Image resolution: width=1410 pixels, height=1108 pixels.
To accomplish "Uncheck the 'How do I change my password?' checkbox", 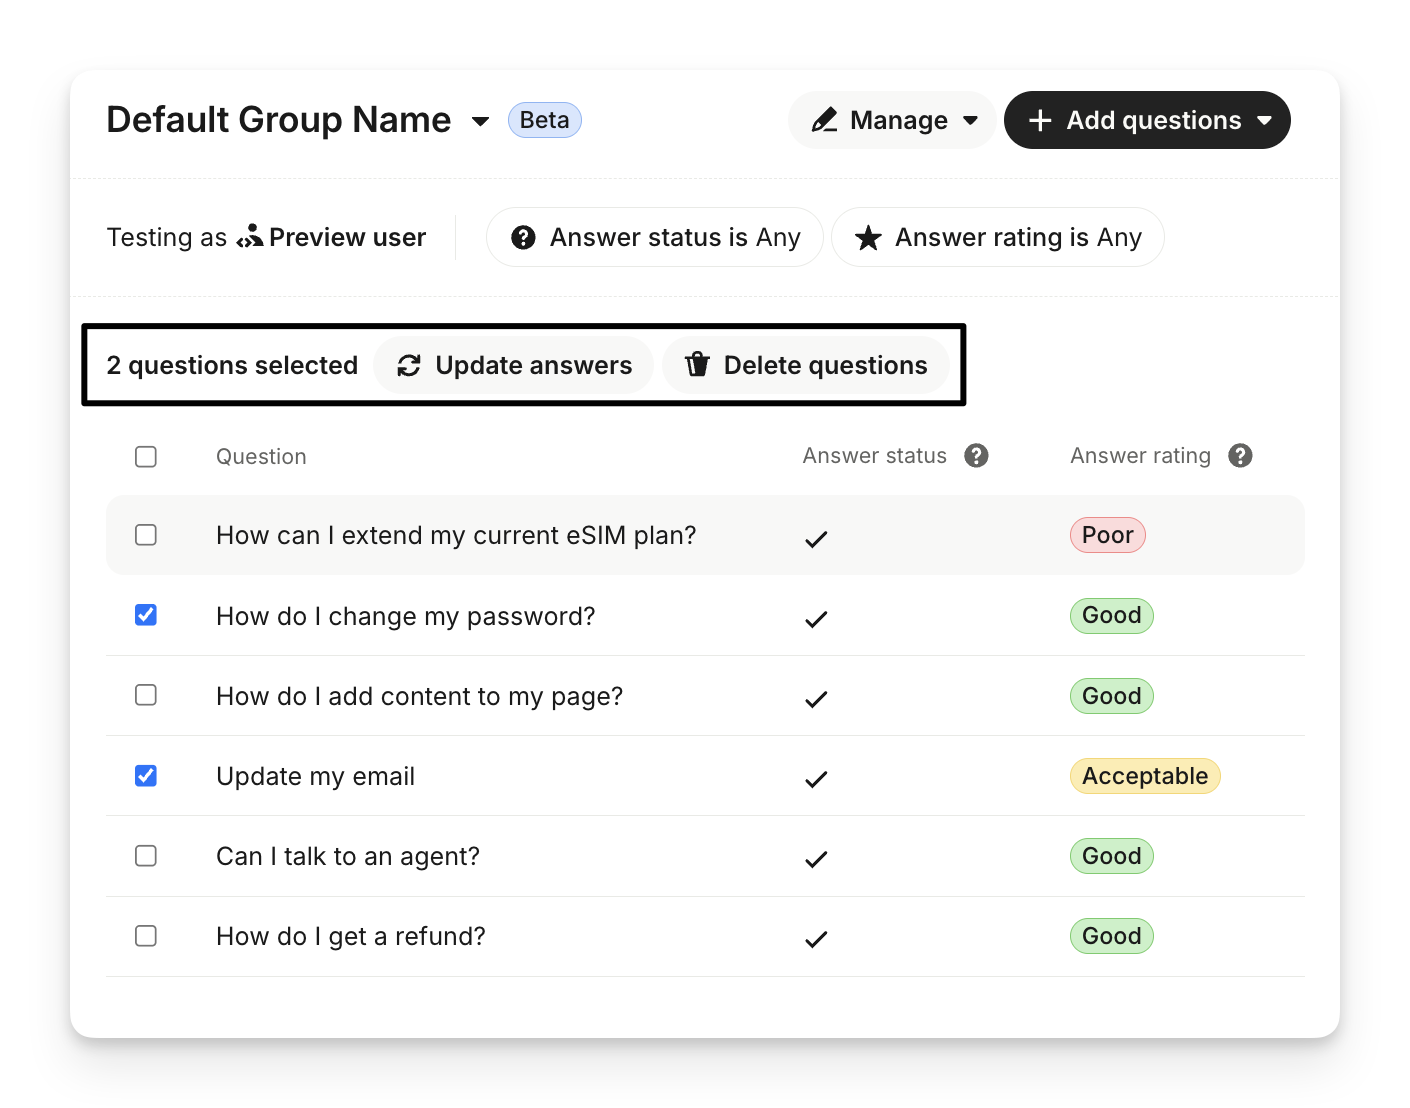I will [146, 615].
